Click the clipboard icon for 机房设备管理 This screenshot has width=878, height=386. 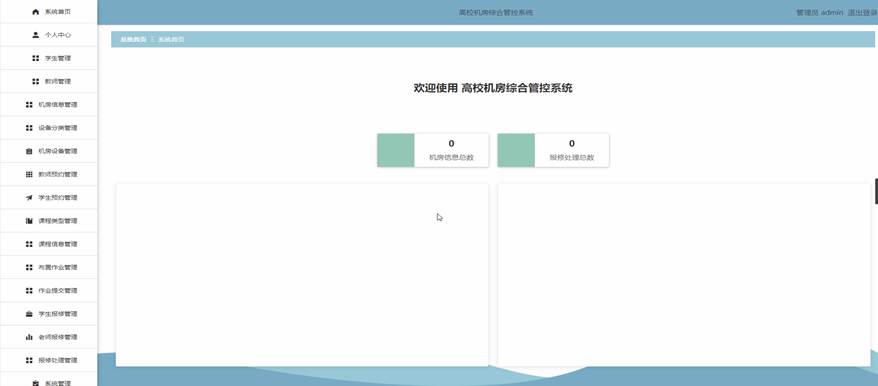click(x=29, y=151)
